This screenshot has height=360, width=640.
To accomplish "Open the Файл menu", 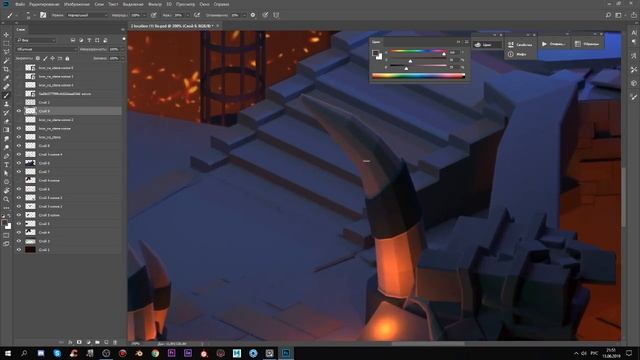I will click(x=20, y=4).
